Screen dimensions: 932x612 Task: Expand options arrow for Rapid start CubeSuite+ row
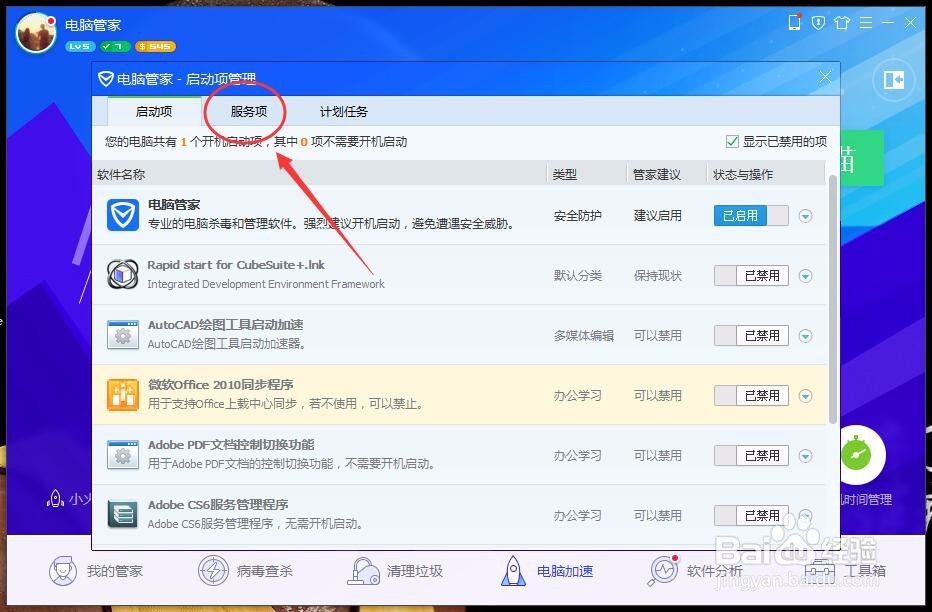[805, 276]
